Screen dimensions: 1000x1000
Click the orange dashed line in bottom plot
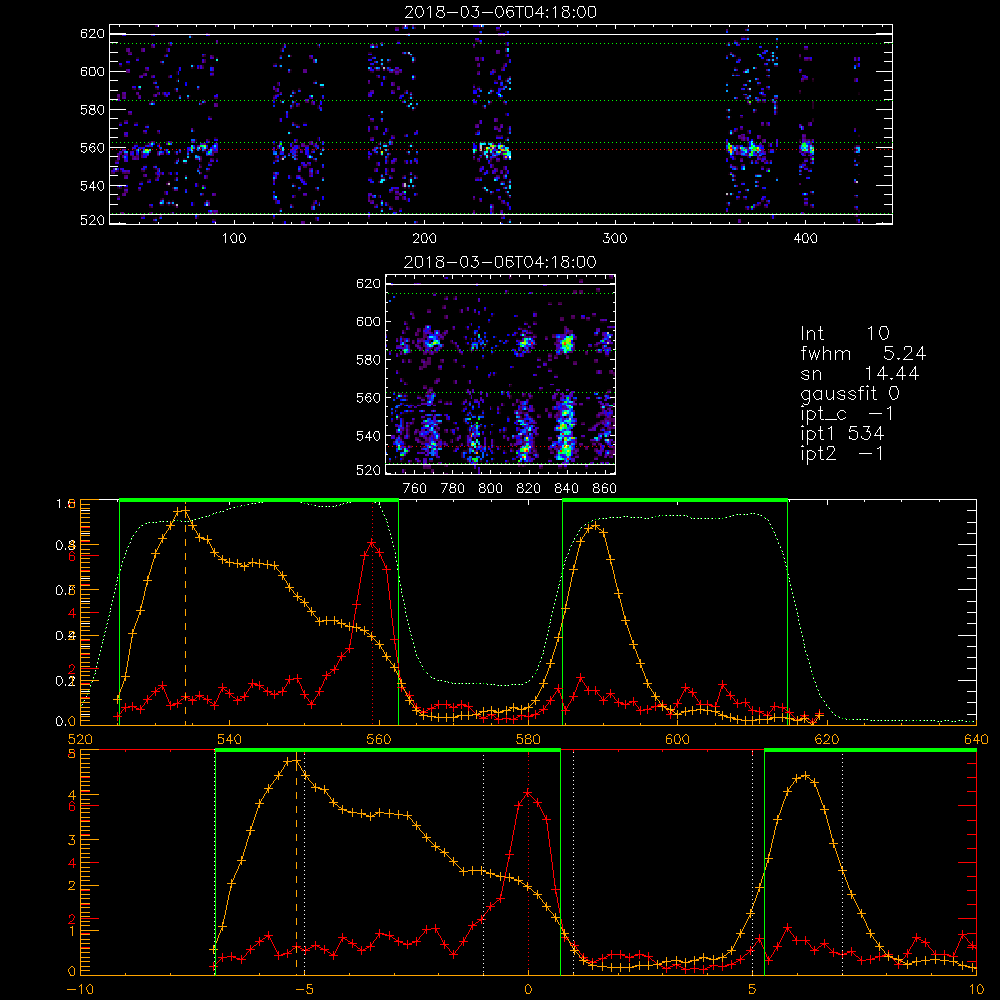point(296,867)
